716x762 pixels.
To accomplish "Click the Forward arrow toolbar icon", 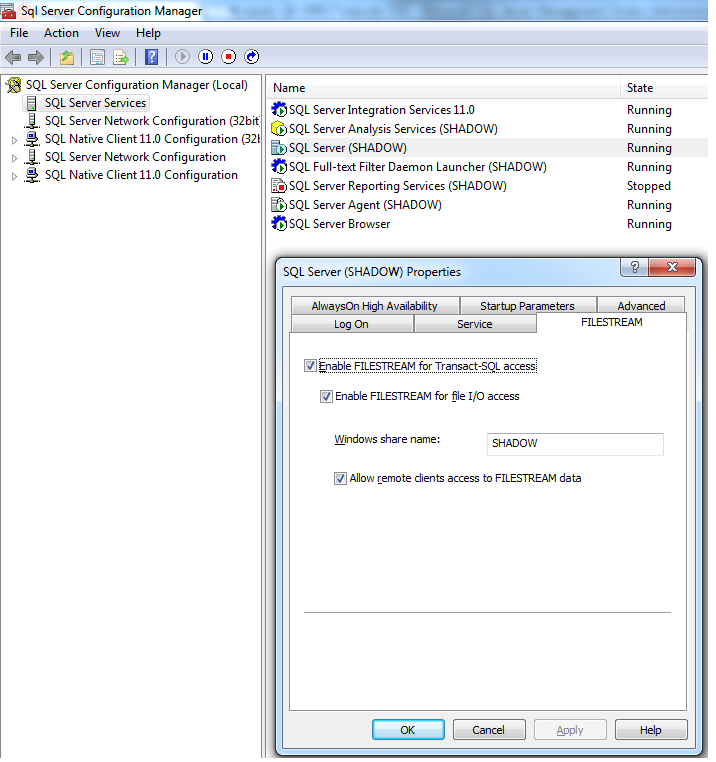I will [36, 57].
